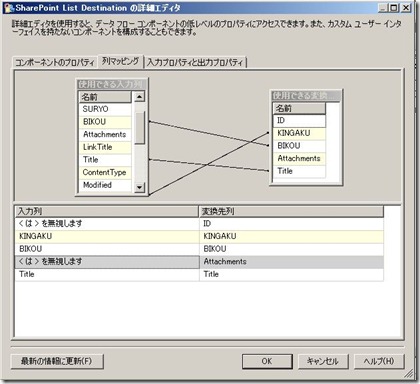Maximize the advanced editor dialog

394,8
